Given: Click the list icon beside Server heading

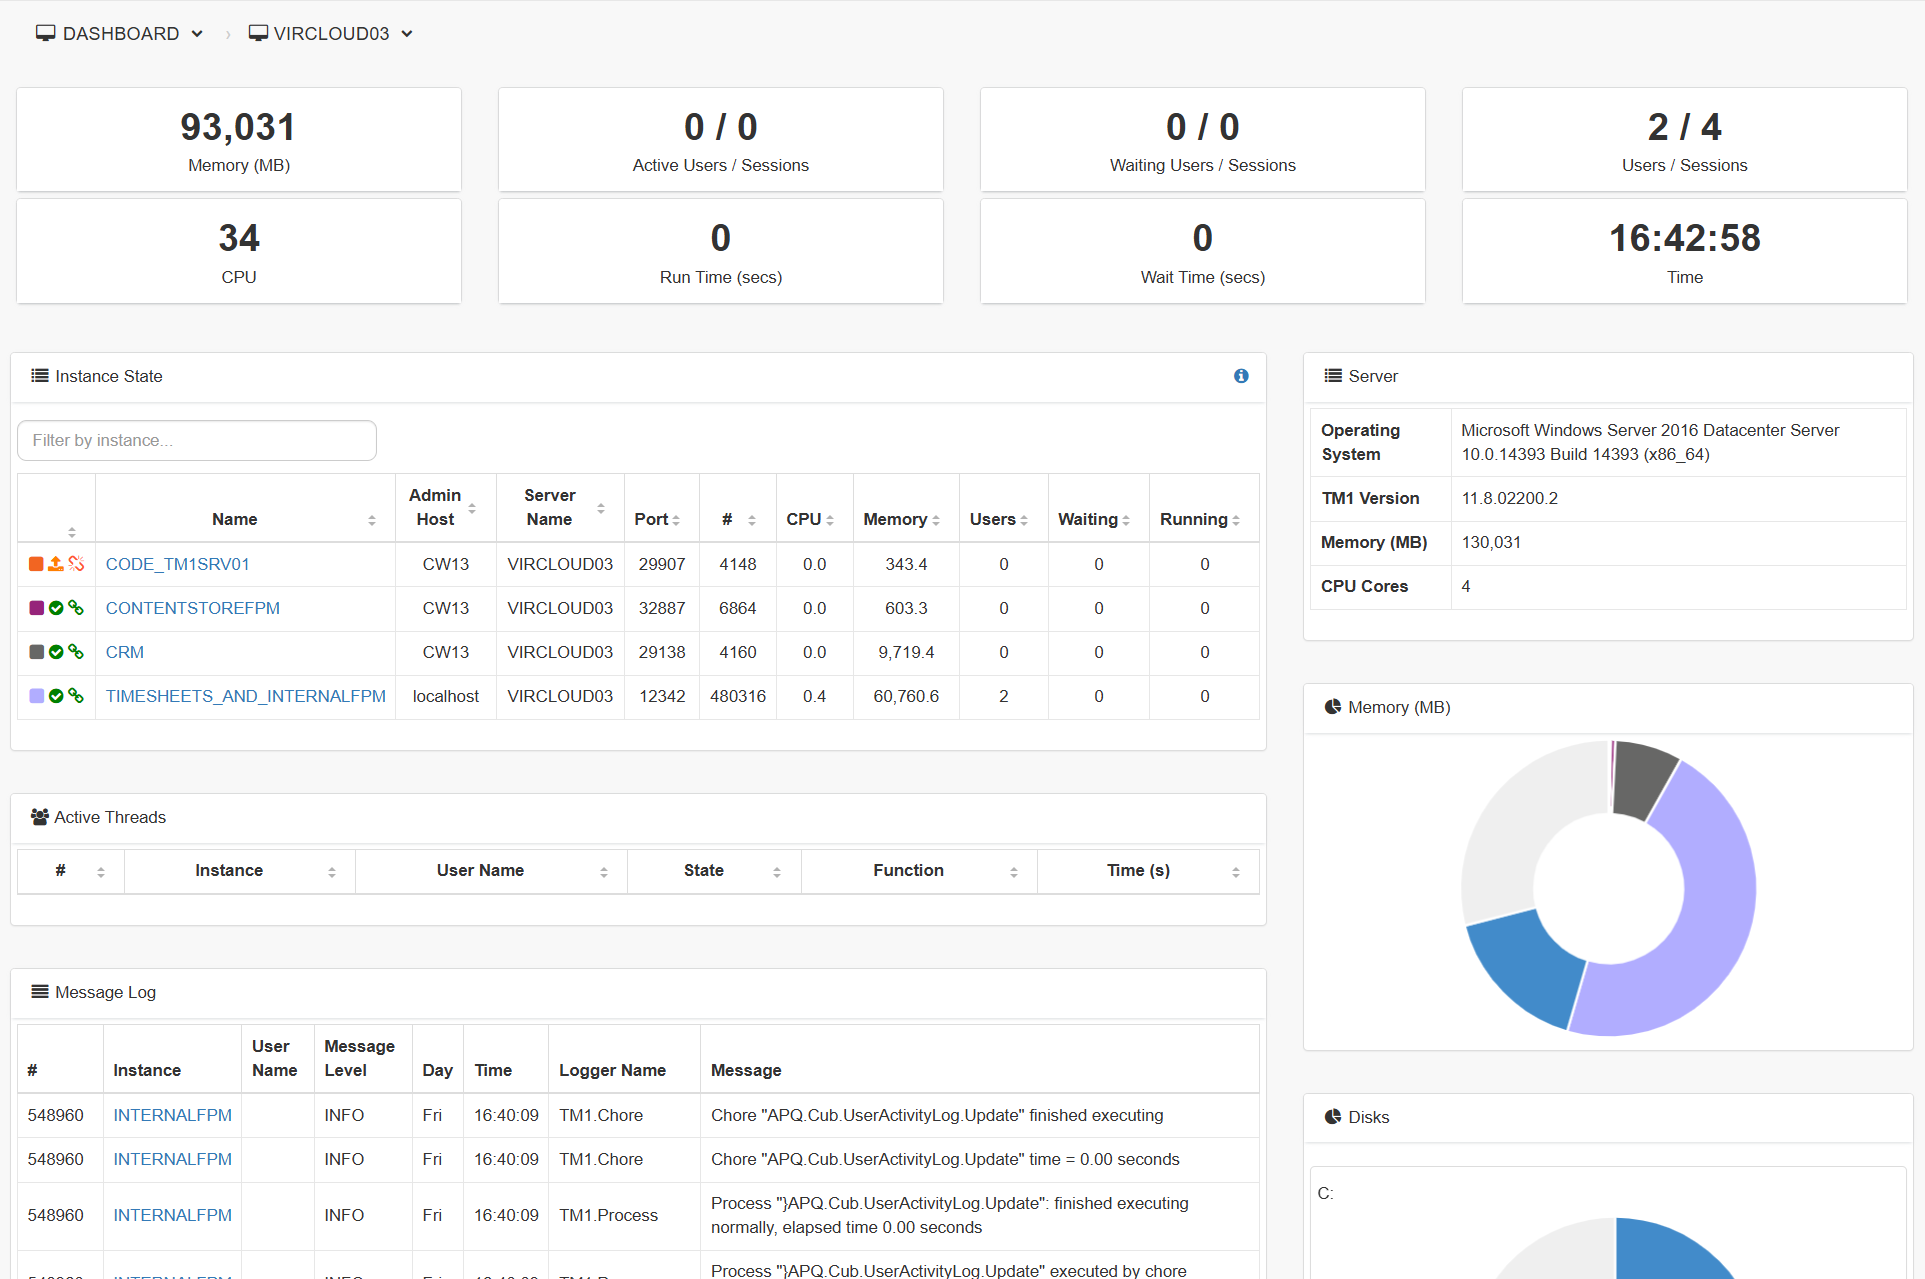Looking at the screenshot, I should 1333,376.
